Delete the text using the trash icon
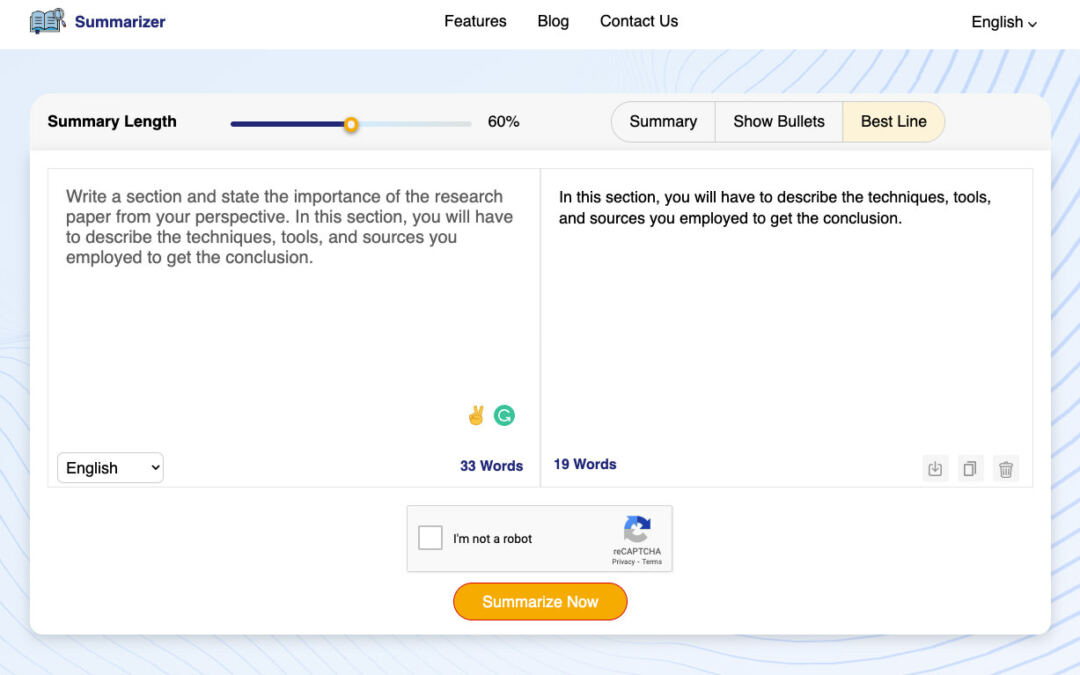The height and width of the screenshot is (675, 1080). click(x=1006, y=468)
